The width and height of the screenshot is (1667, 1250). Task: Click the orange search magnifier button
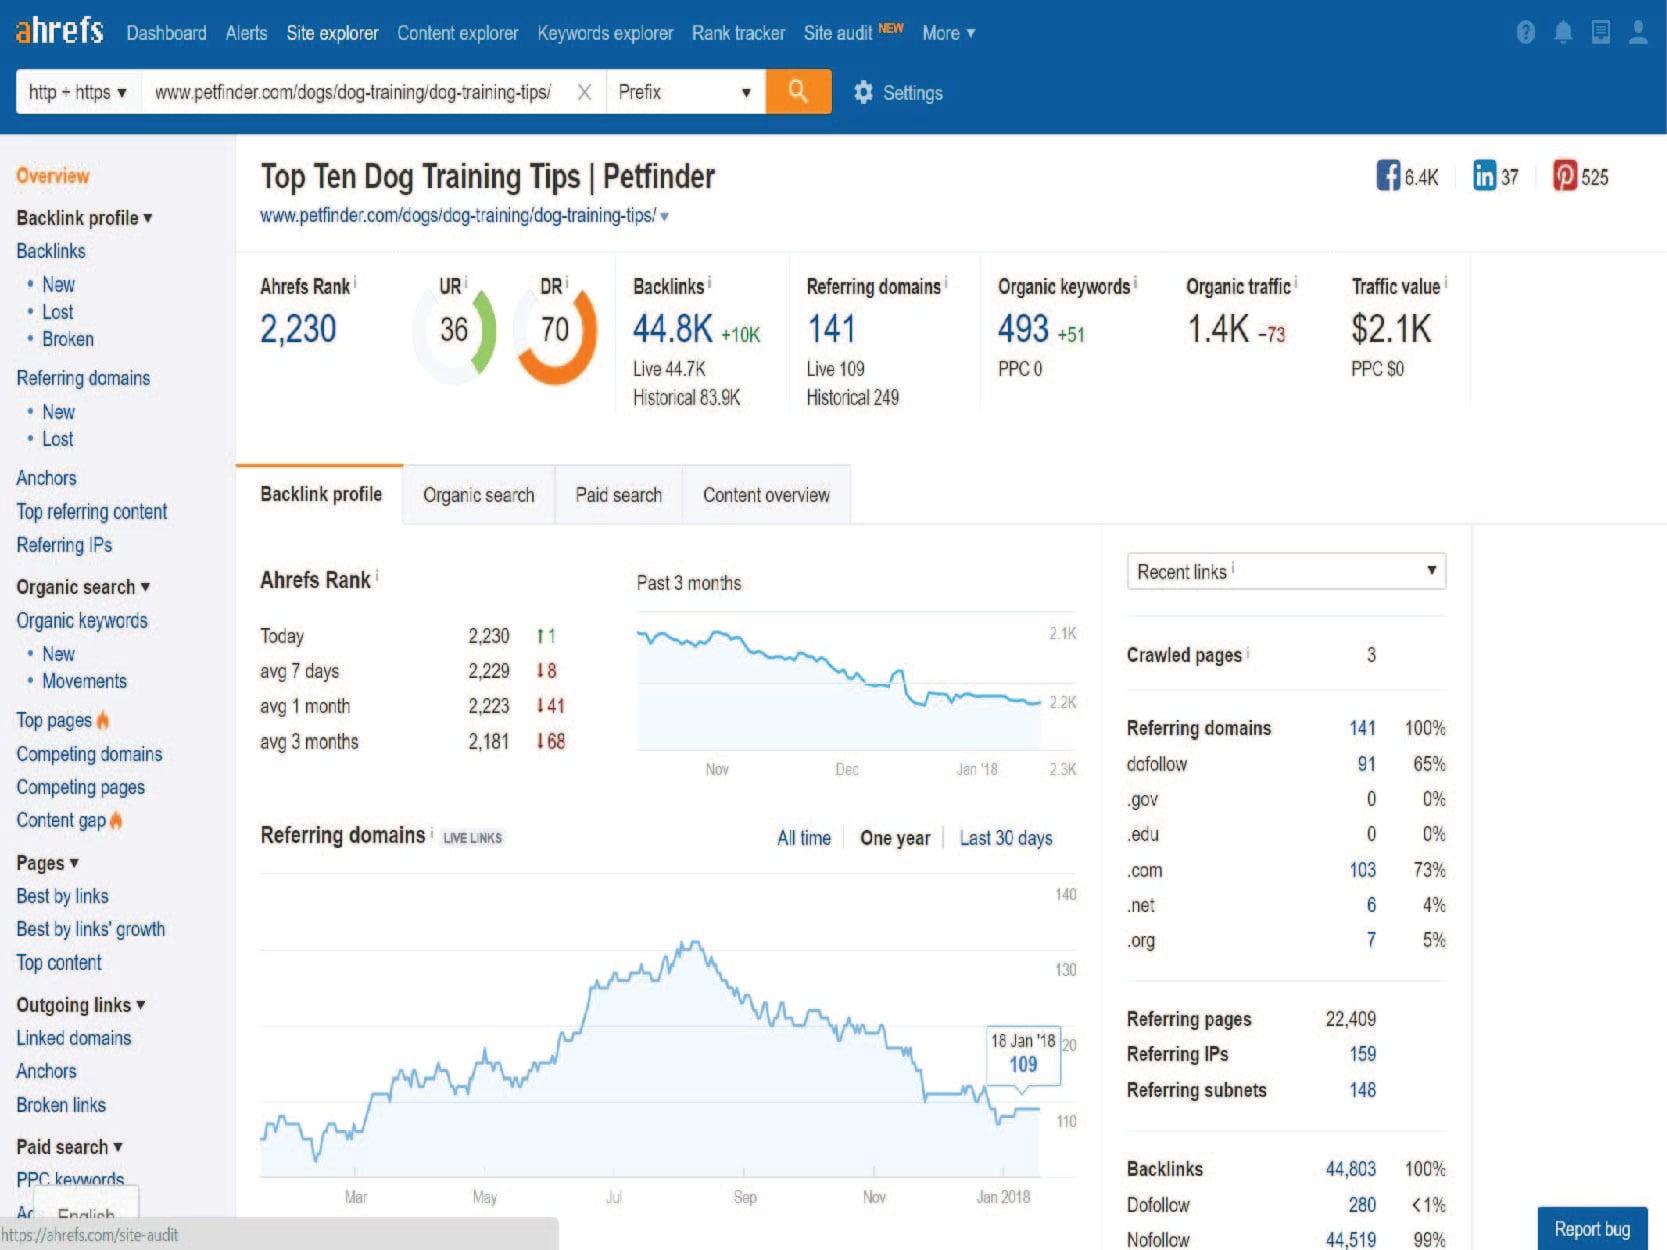pos(798,92)
